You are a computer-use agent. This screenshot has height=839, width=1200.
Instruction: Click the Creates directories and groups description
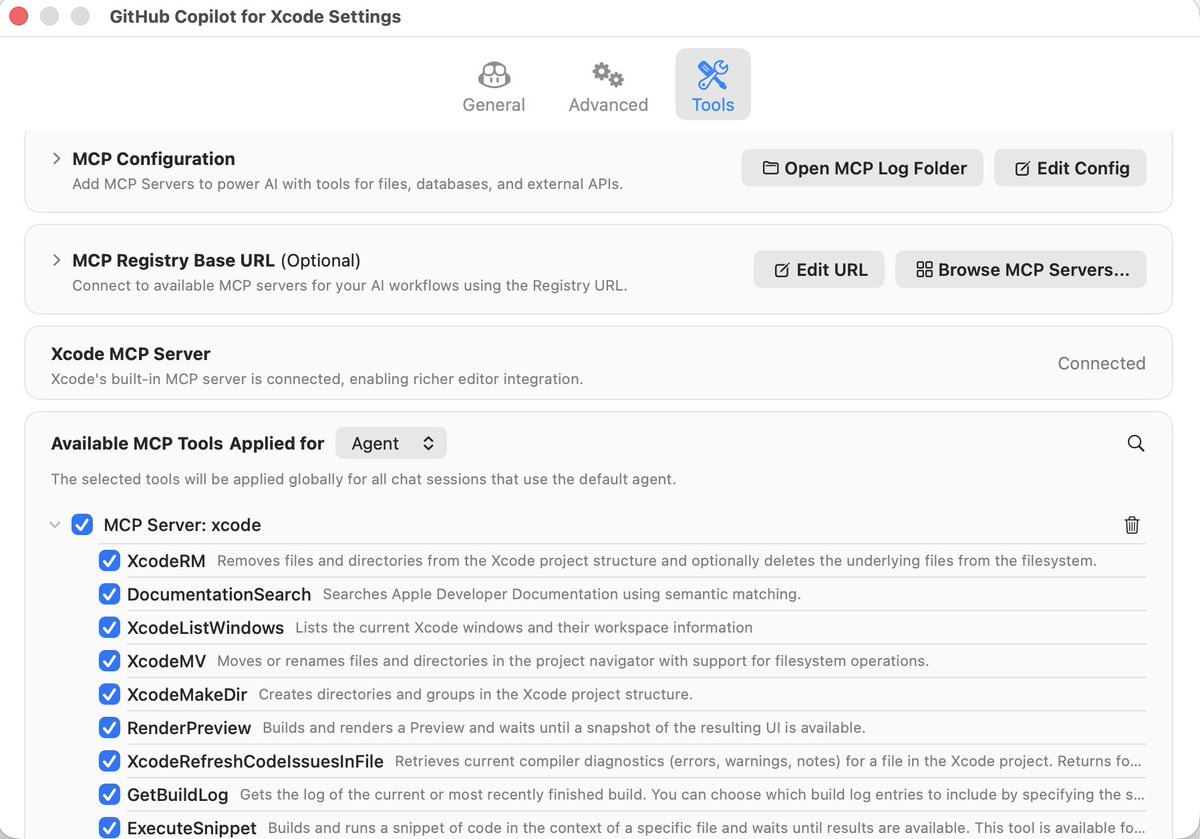[x=476, y=694]
